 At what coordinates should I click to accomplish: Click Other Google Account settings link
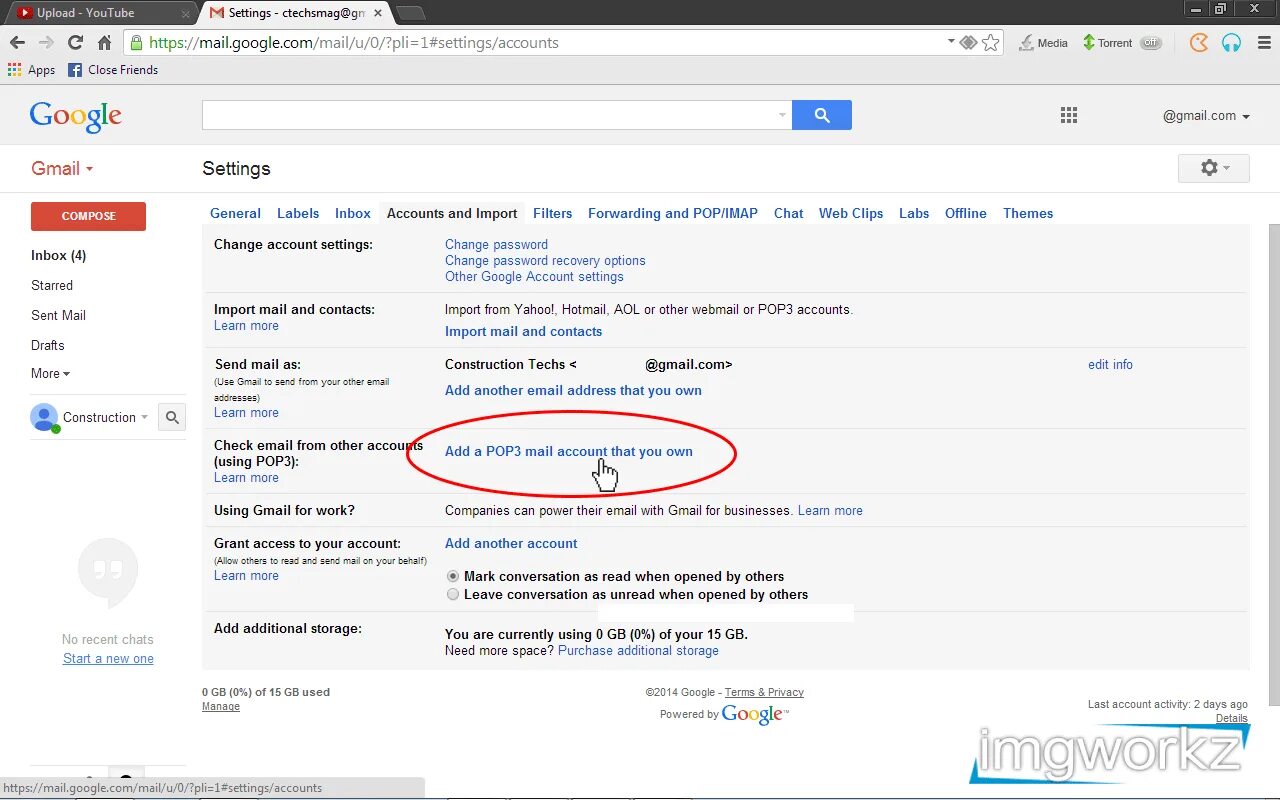(x=534, y=277)
